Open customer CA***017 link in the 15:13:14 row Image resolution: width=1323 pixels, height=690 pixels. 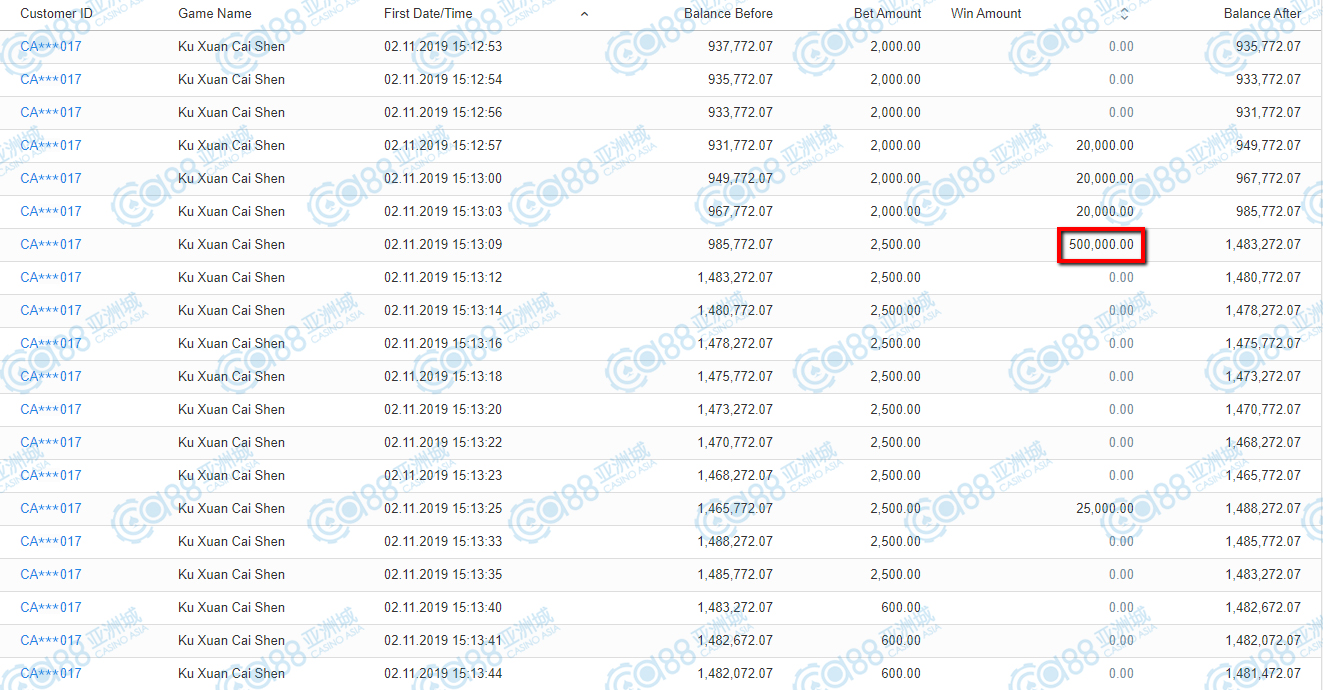51,310
